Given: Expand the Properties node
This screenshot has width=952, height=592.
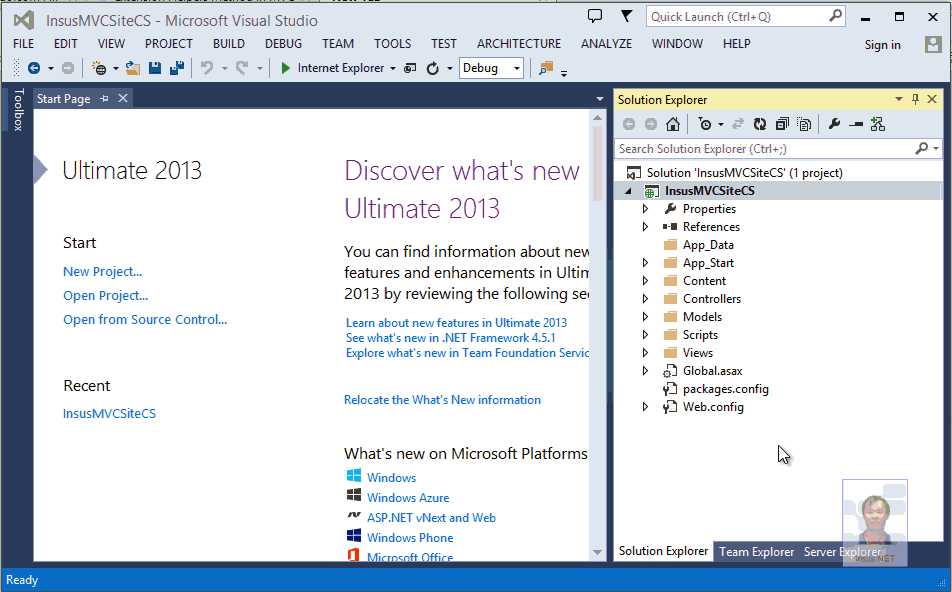Looking at the screenshot, I should [x=645, y=209].
